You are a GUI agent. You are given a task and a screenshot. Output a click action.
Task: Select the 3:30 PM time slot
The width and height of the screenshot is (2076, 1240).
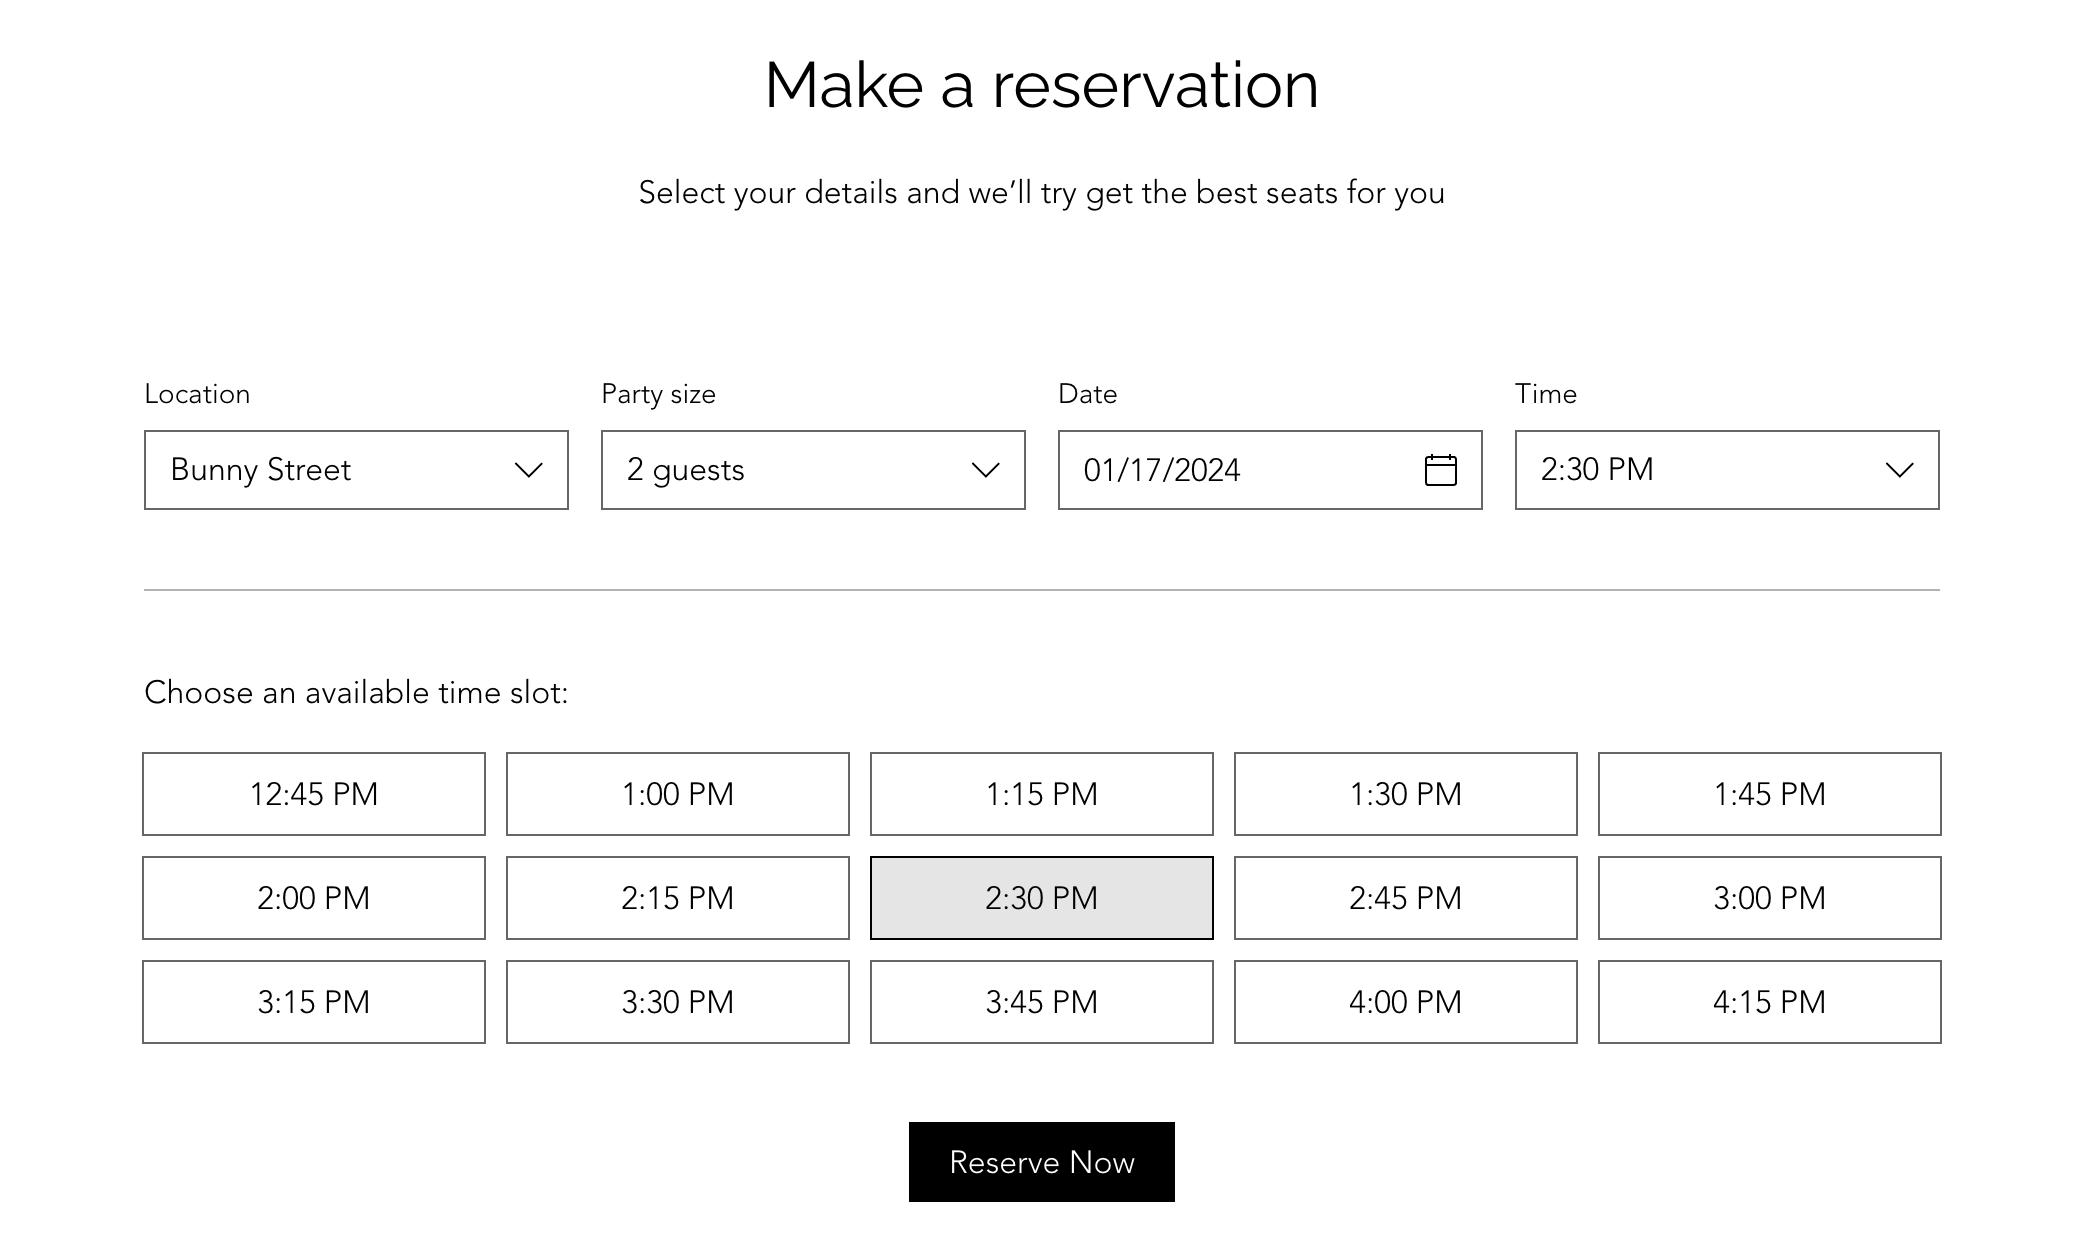click(x=677, y=1001)
